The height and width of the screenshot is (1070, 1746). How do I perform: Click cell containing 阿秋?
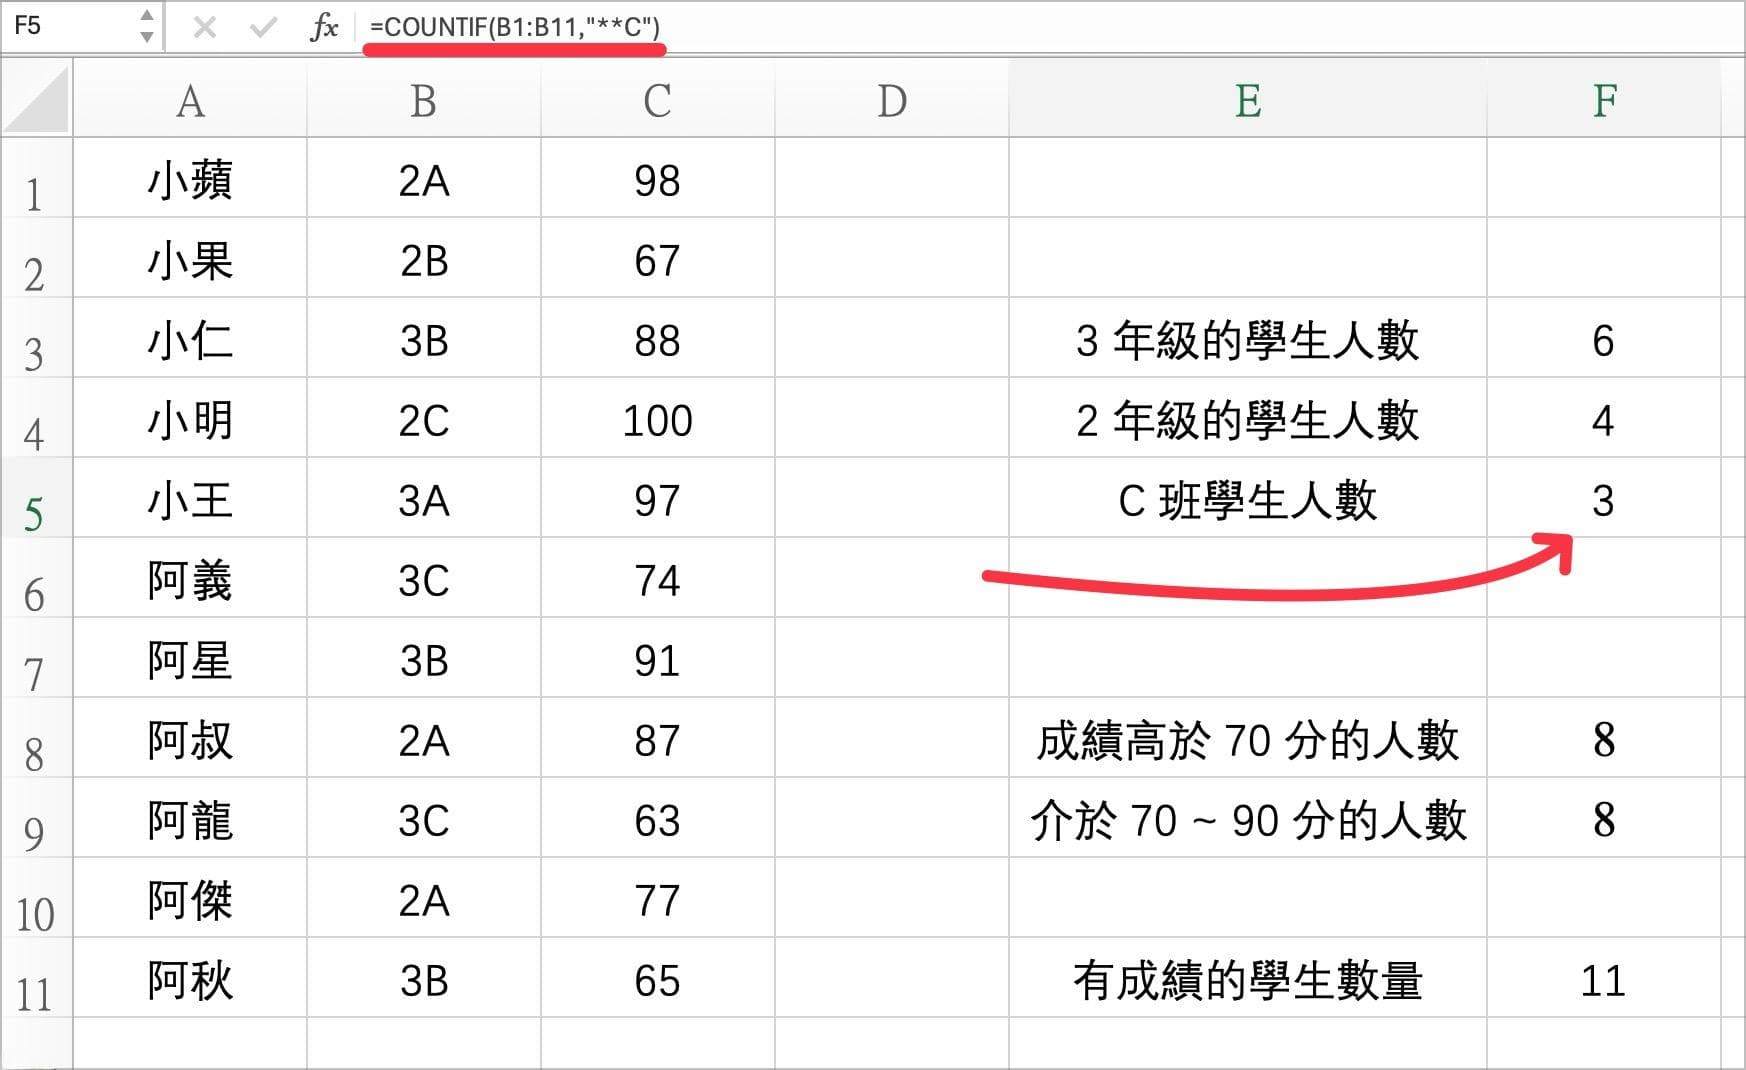190,978
